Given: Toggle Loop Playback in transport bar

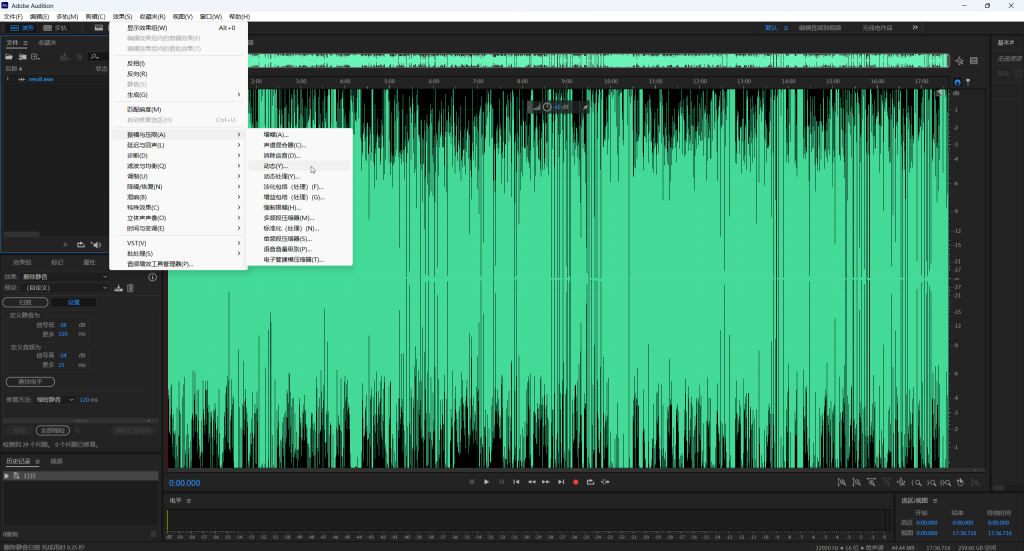Looking at the screenshot, I should [590, 482].
